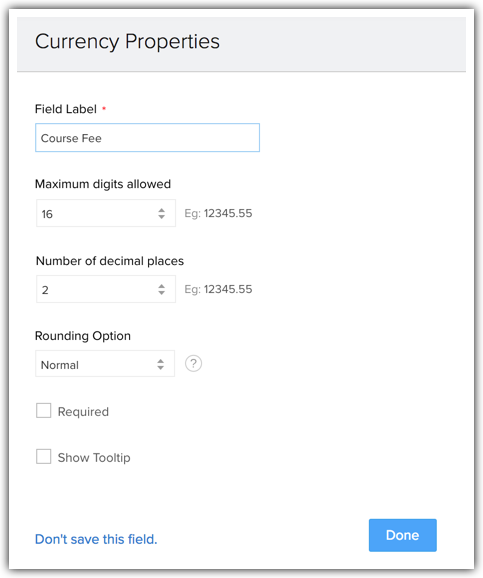The width and height of the screenshot is (483, 578).
Task: Click the Currency Properties dialog title
Action: pyautogui.click(x=127, y=41)
